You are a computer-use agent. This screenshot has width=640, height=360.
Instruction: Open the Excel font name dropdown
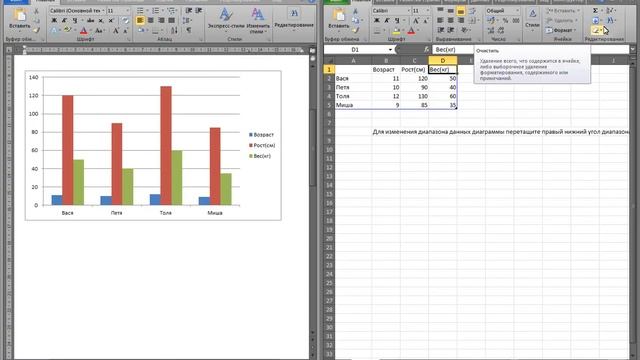click(x=408, y=11)
